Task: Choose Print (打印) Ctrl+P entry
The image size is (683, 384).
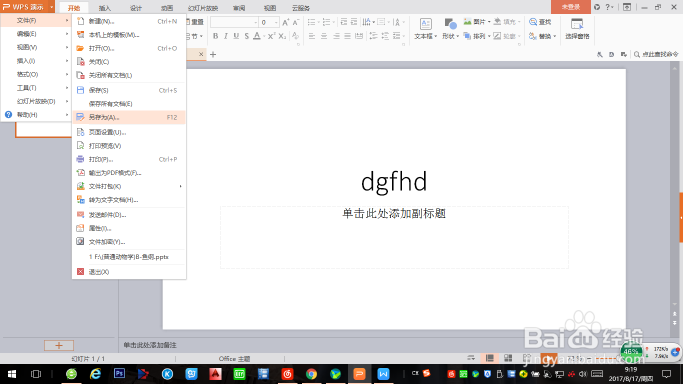Action: [x=129, y=159]
